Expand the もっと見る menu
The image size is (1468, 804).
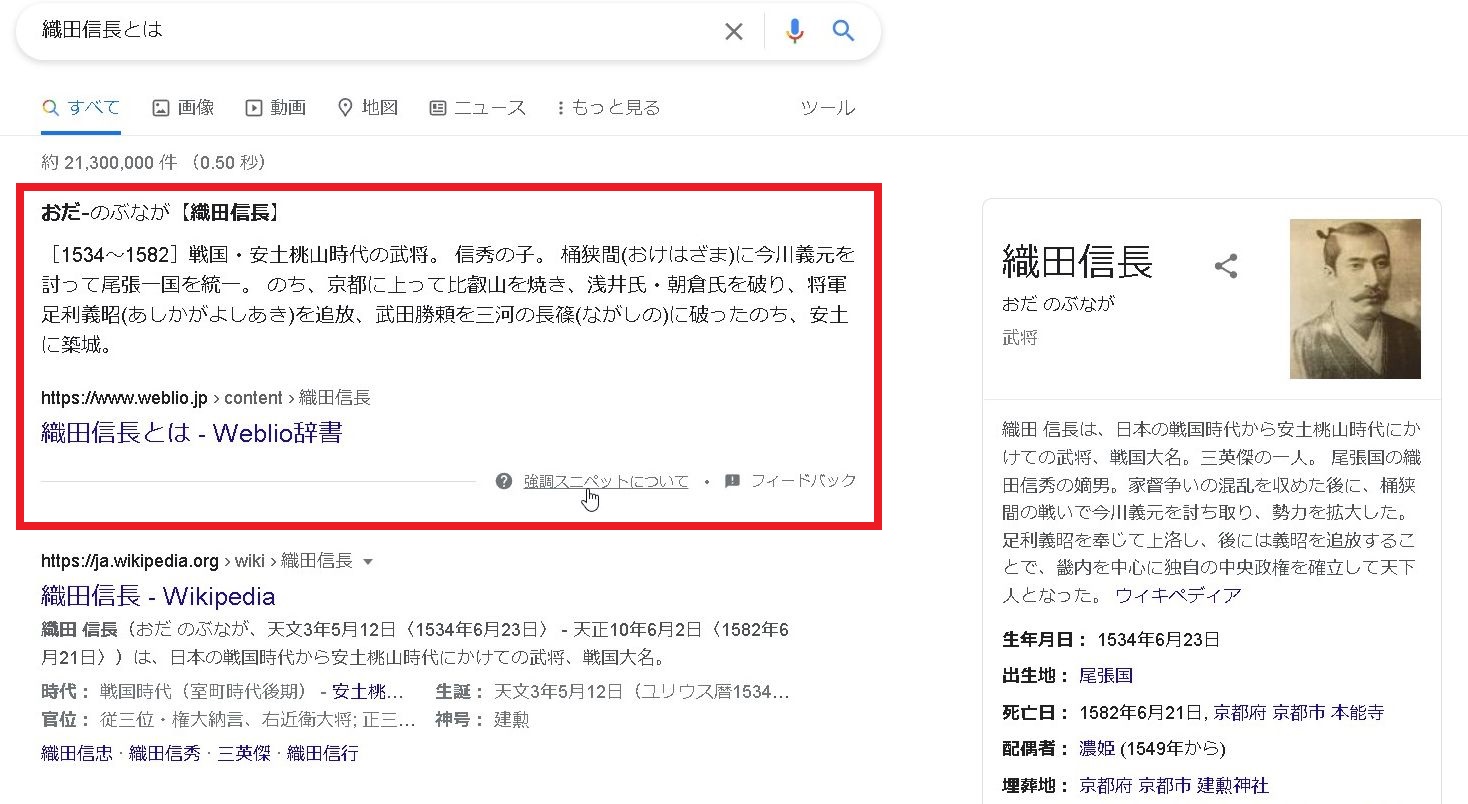(x=608, y=108)
